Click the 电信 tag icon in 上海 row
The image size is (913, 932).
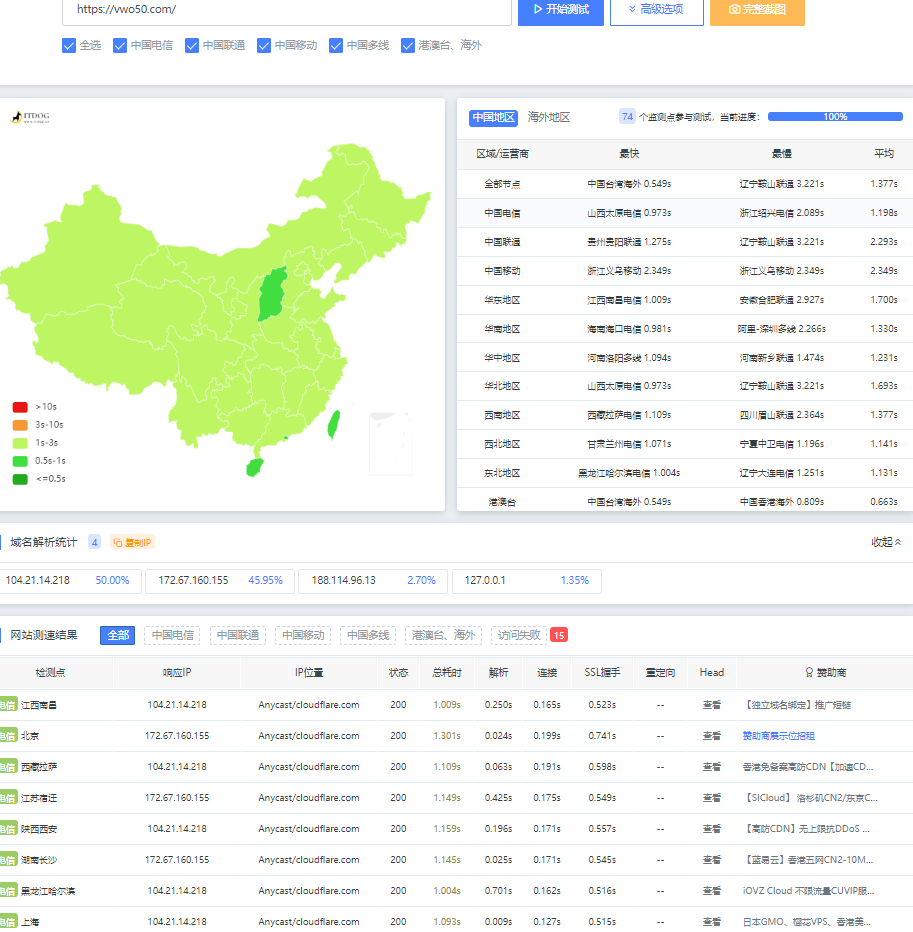(8, 922)
